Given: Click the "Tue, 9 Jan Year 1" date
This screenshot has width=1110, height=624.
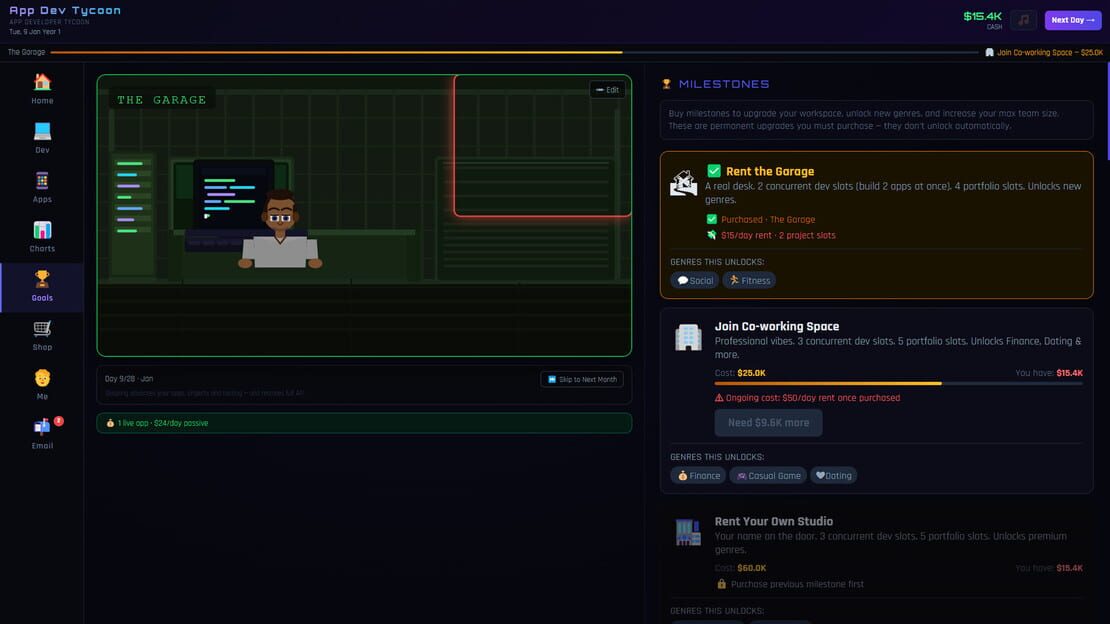Looking at the screenshot, I should point(35,32).
